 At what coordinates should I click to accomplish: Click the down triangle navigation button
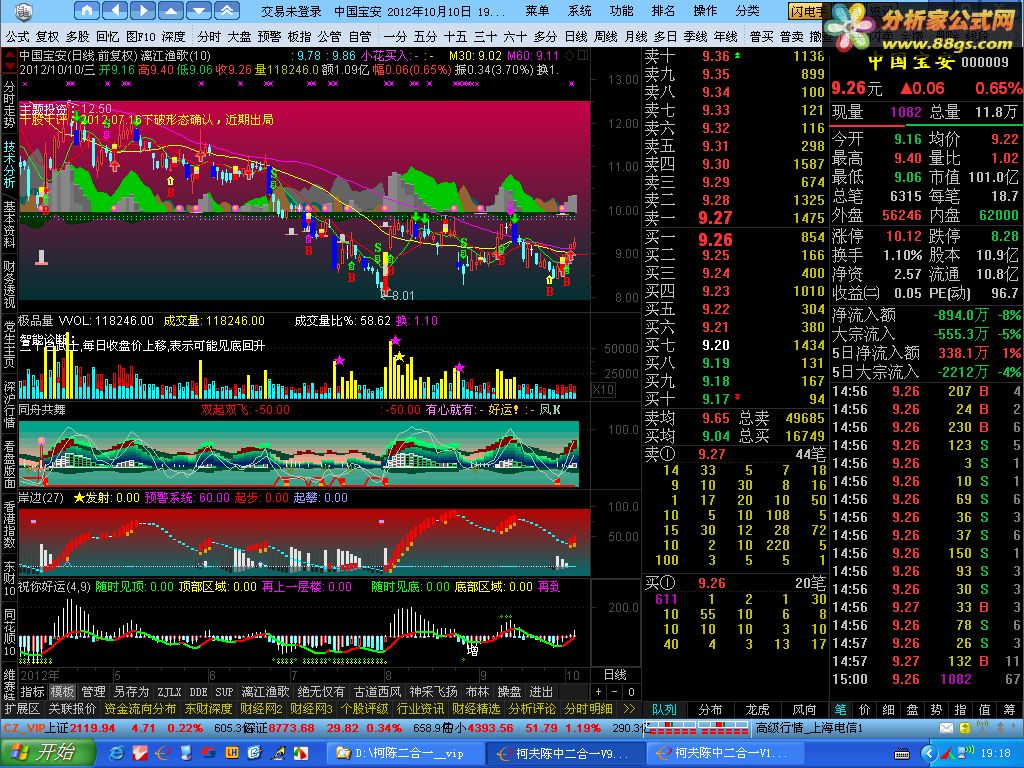[x=199, y=10]
